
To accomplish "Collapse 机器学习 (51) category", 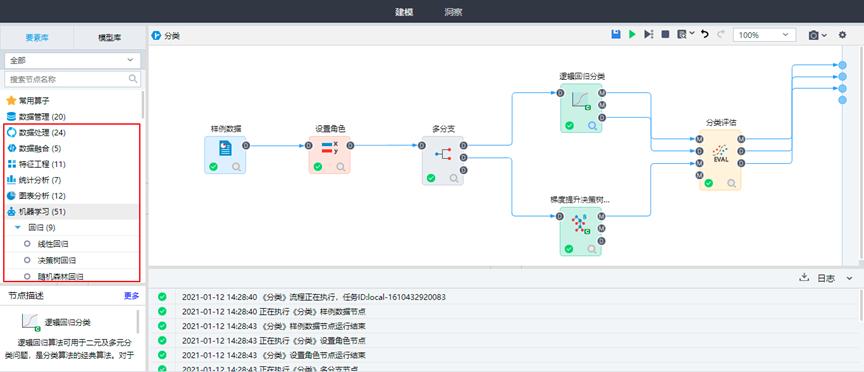I will 36,211.
